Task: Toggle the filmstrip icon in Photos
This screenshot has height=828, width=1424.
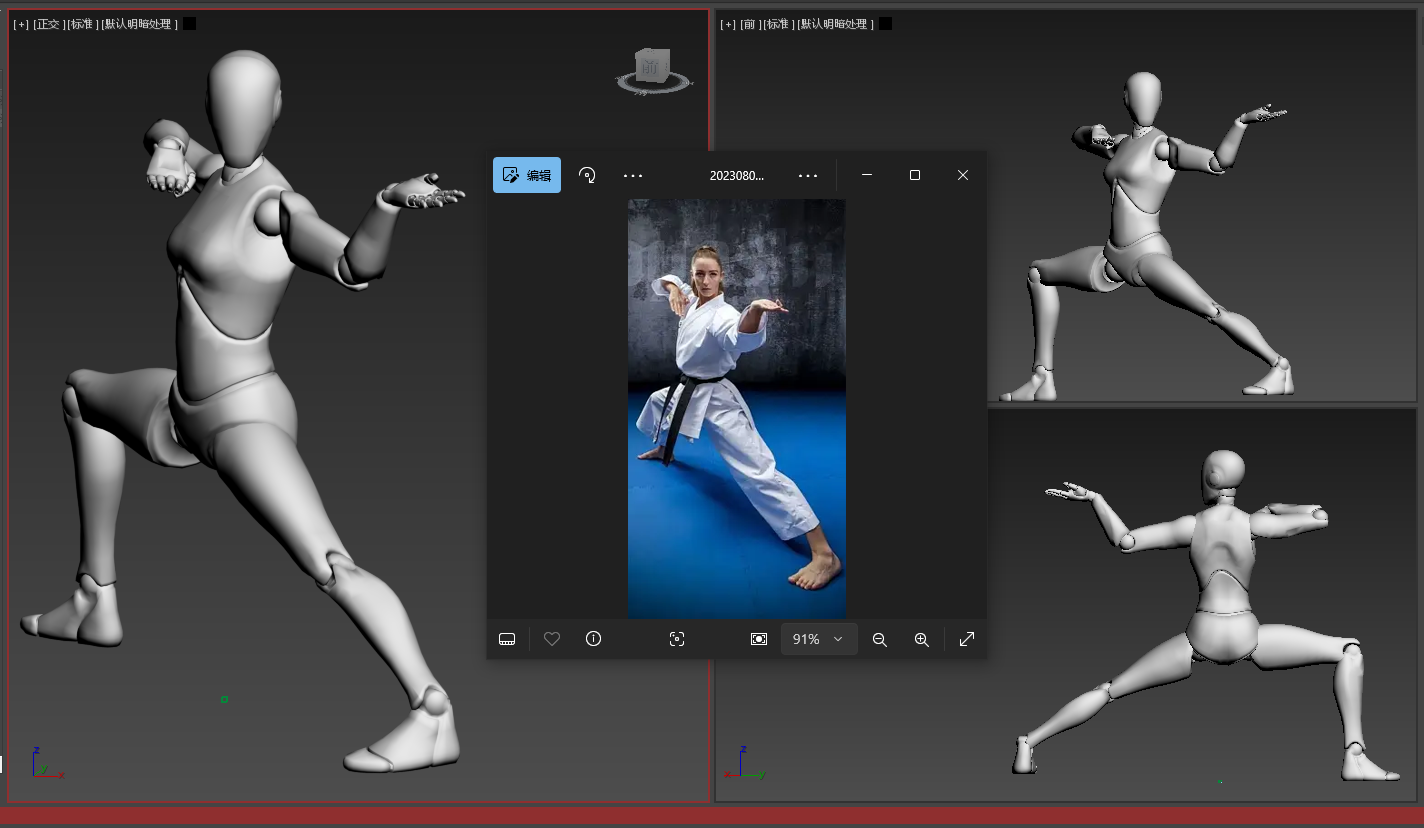Action: [x=507, y=639]
